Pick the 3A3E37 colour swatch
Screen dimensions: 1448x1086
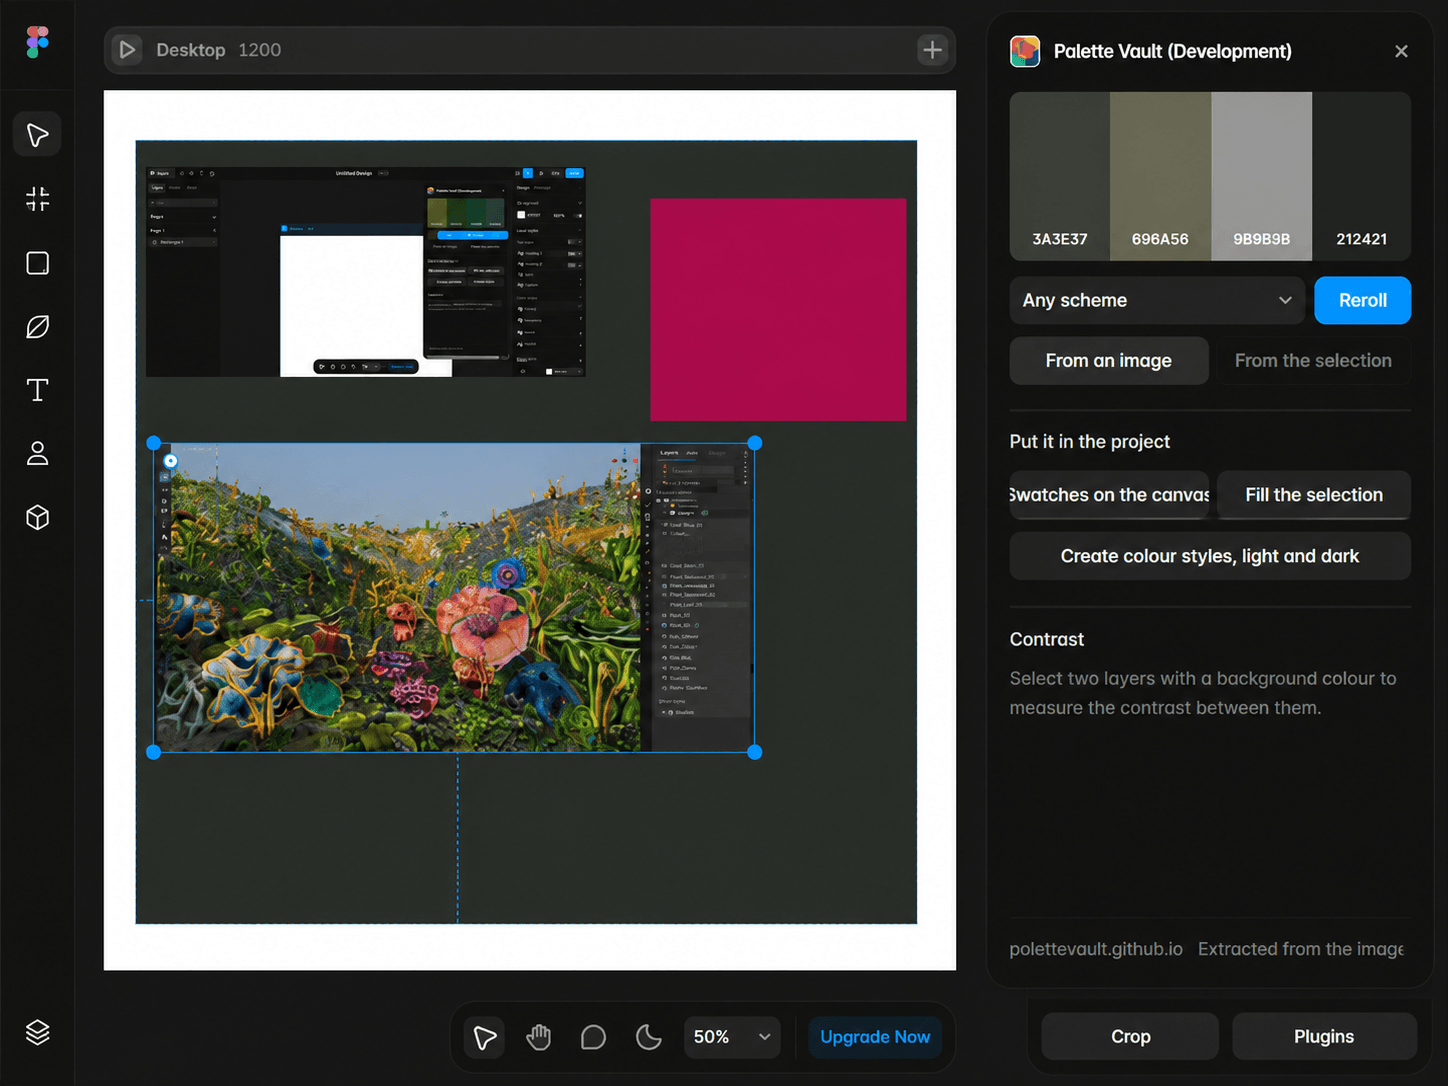(1060, 176)
